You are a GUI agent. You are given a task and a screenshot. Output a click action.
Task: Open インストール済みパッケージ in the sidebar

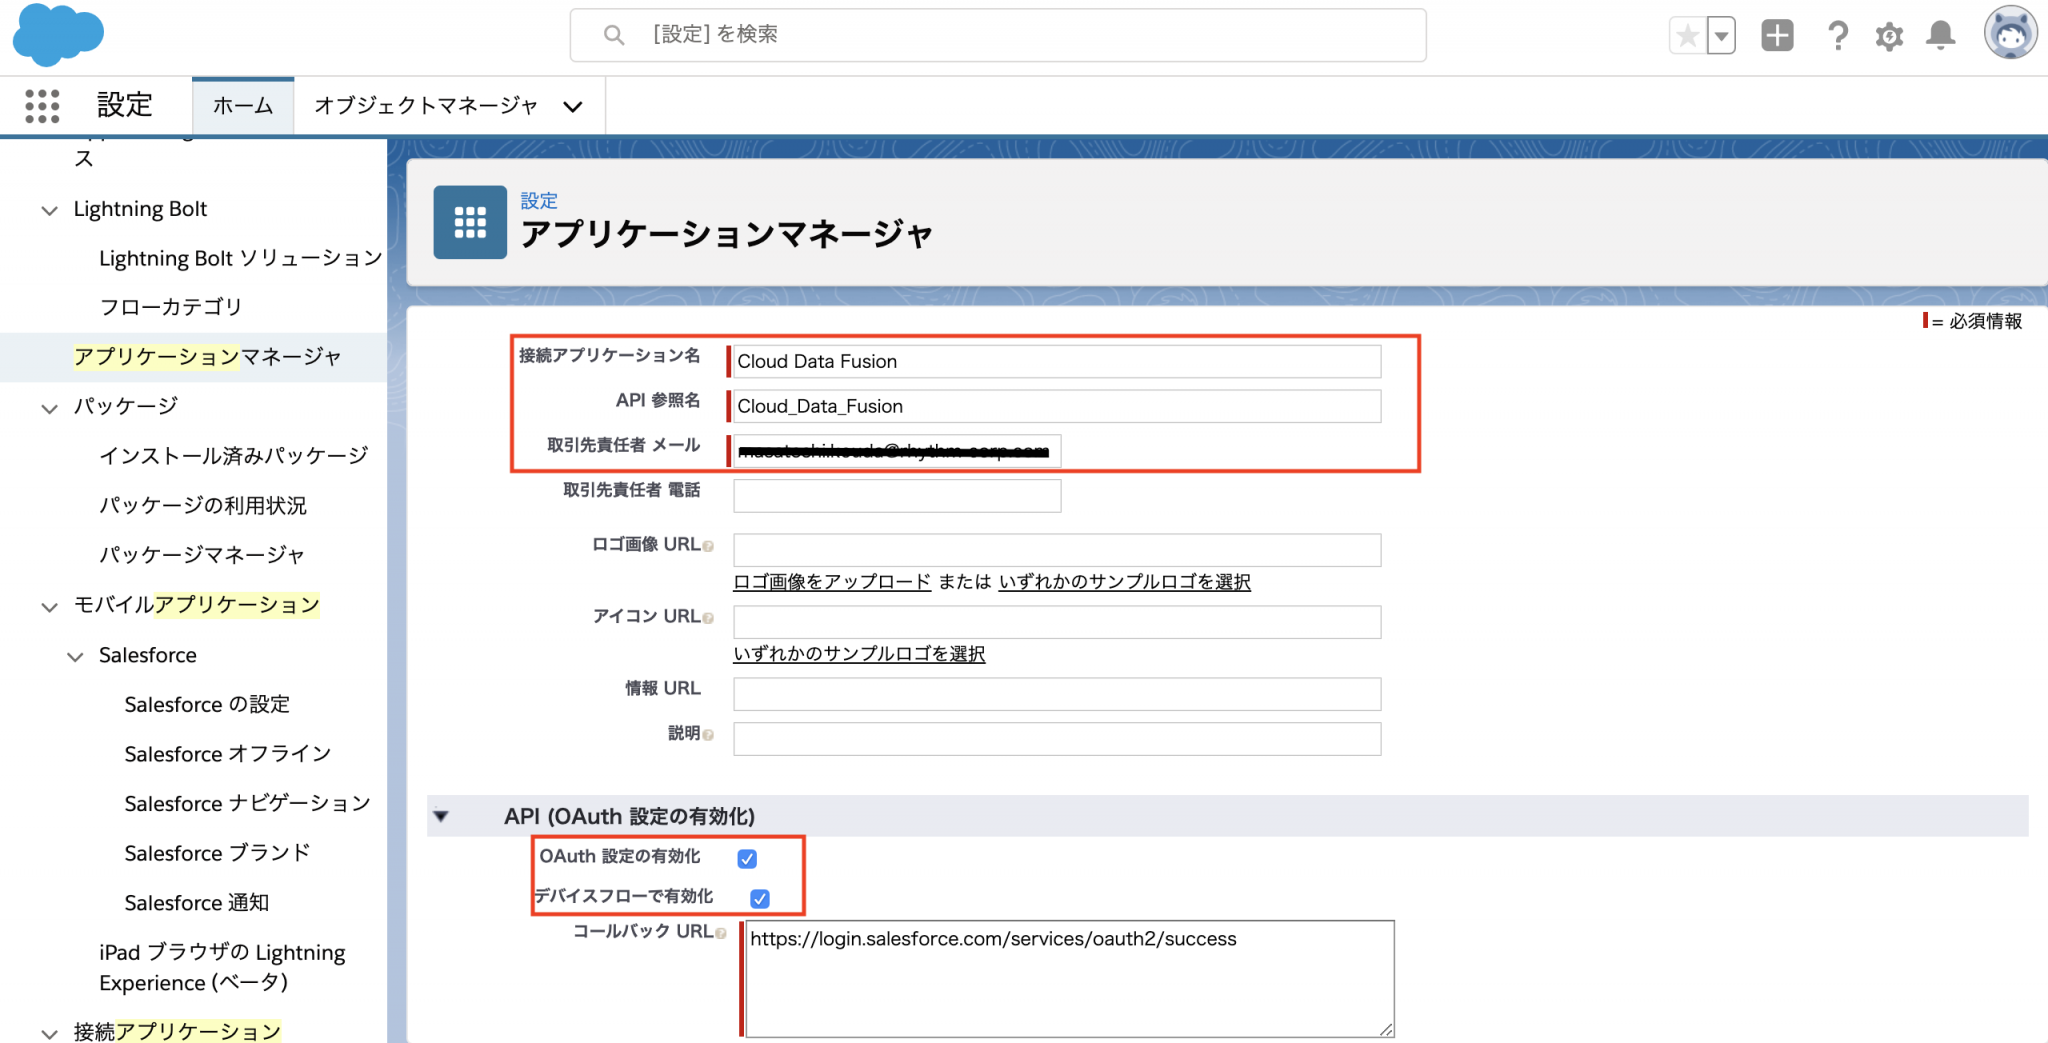point(233,456)
